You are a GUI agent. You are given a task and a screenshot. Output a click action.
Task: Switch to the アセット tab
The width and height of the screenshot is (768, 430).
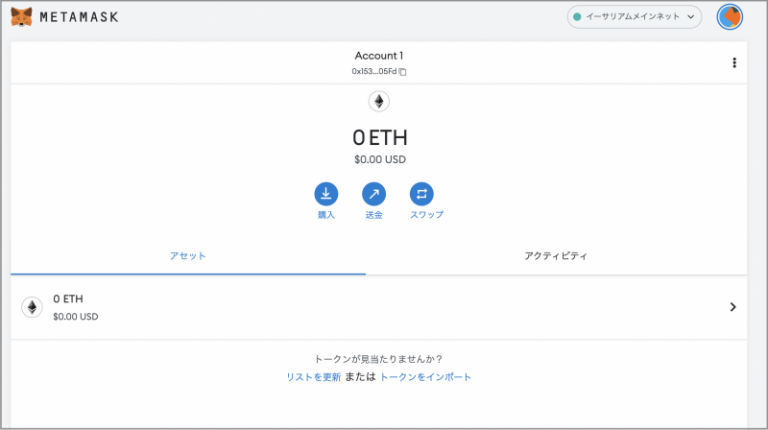click(188, 256)
